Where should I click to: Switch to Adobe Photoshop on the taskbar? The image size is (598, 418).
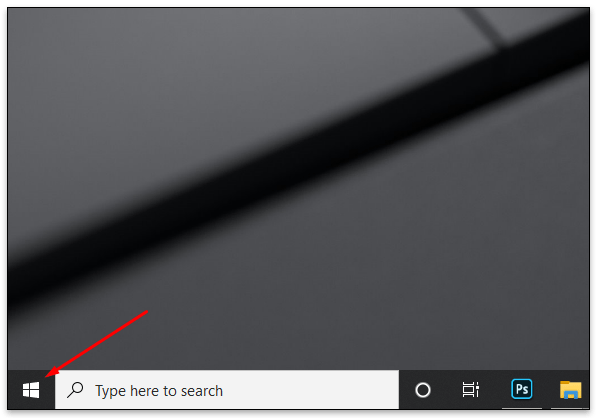point(521,389)
